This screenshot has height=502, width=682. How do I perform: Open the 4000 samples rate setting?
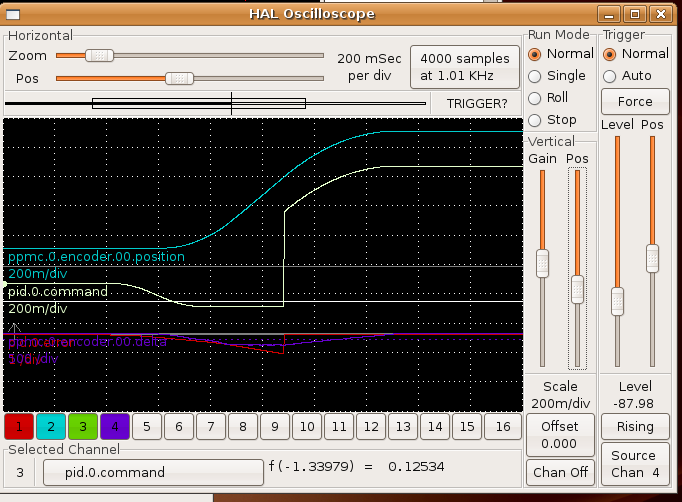[x=465, y=67]
